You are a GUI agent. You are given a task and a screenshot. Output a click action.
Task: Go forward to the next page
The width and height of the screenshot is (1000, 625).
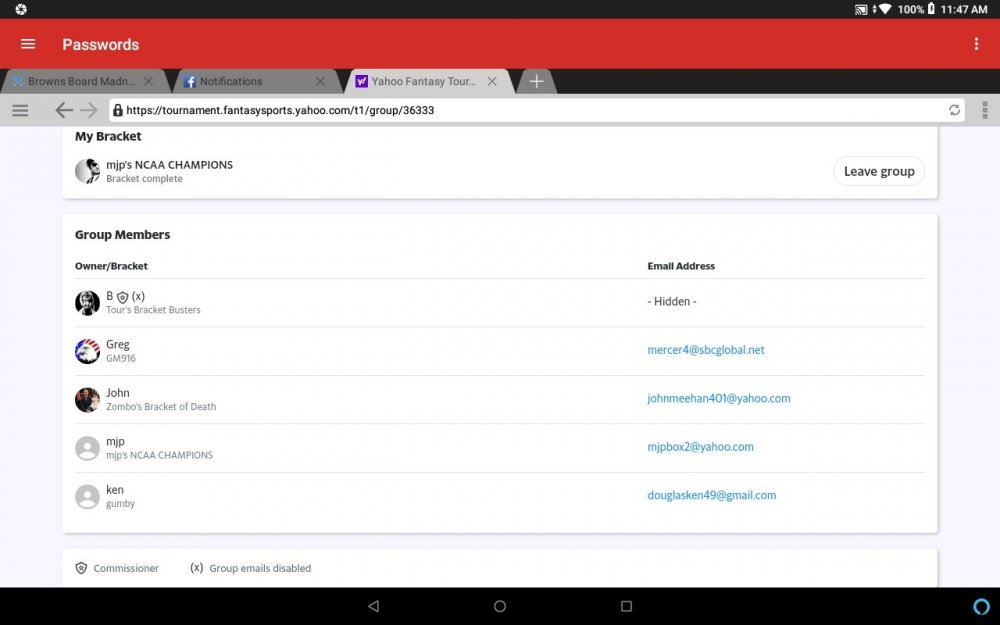coord(89,110)
